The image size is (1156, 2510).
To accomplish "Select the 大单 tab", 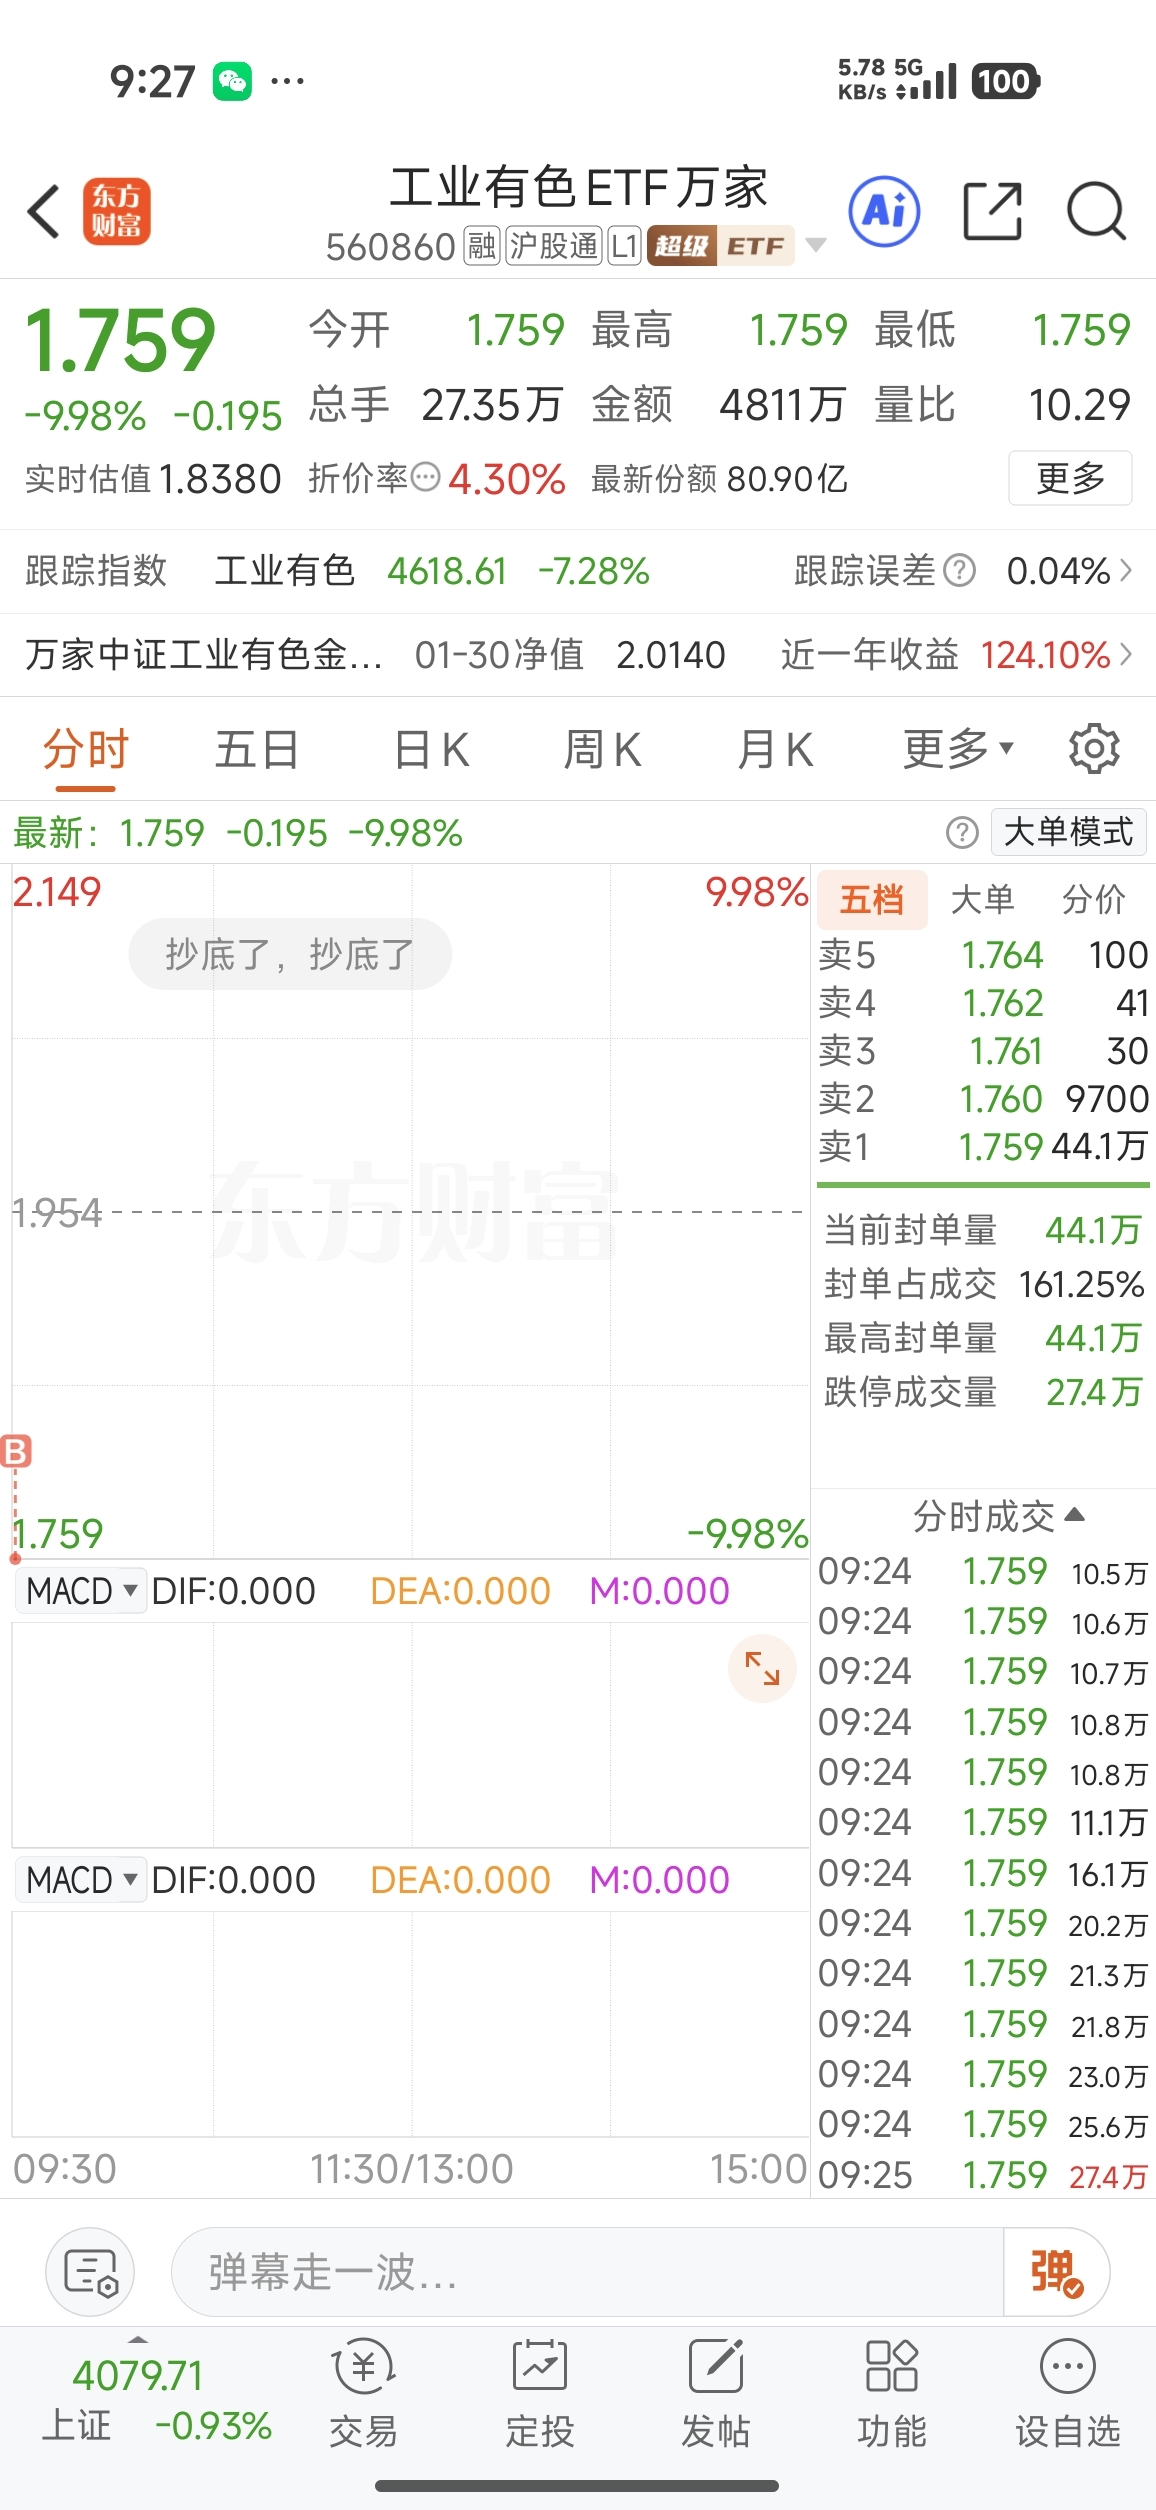I will click(983, 899).
